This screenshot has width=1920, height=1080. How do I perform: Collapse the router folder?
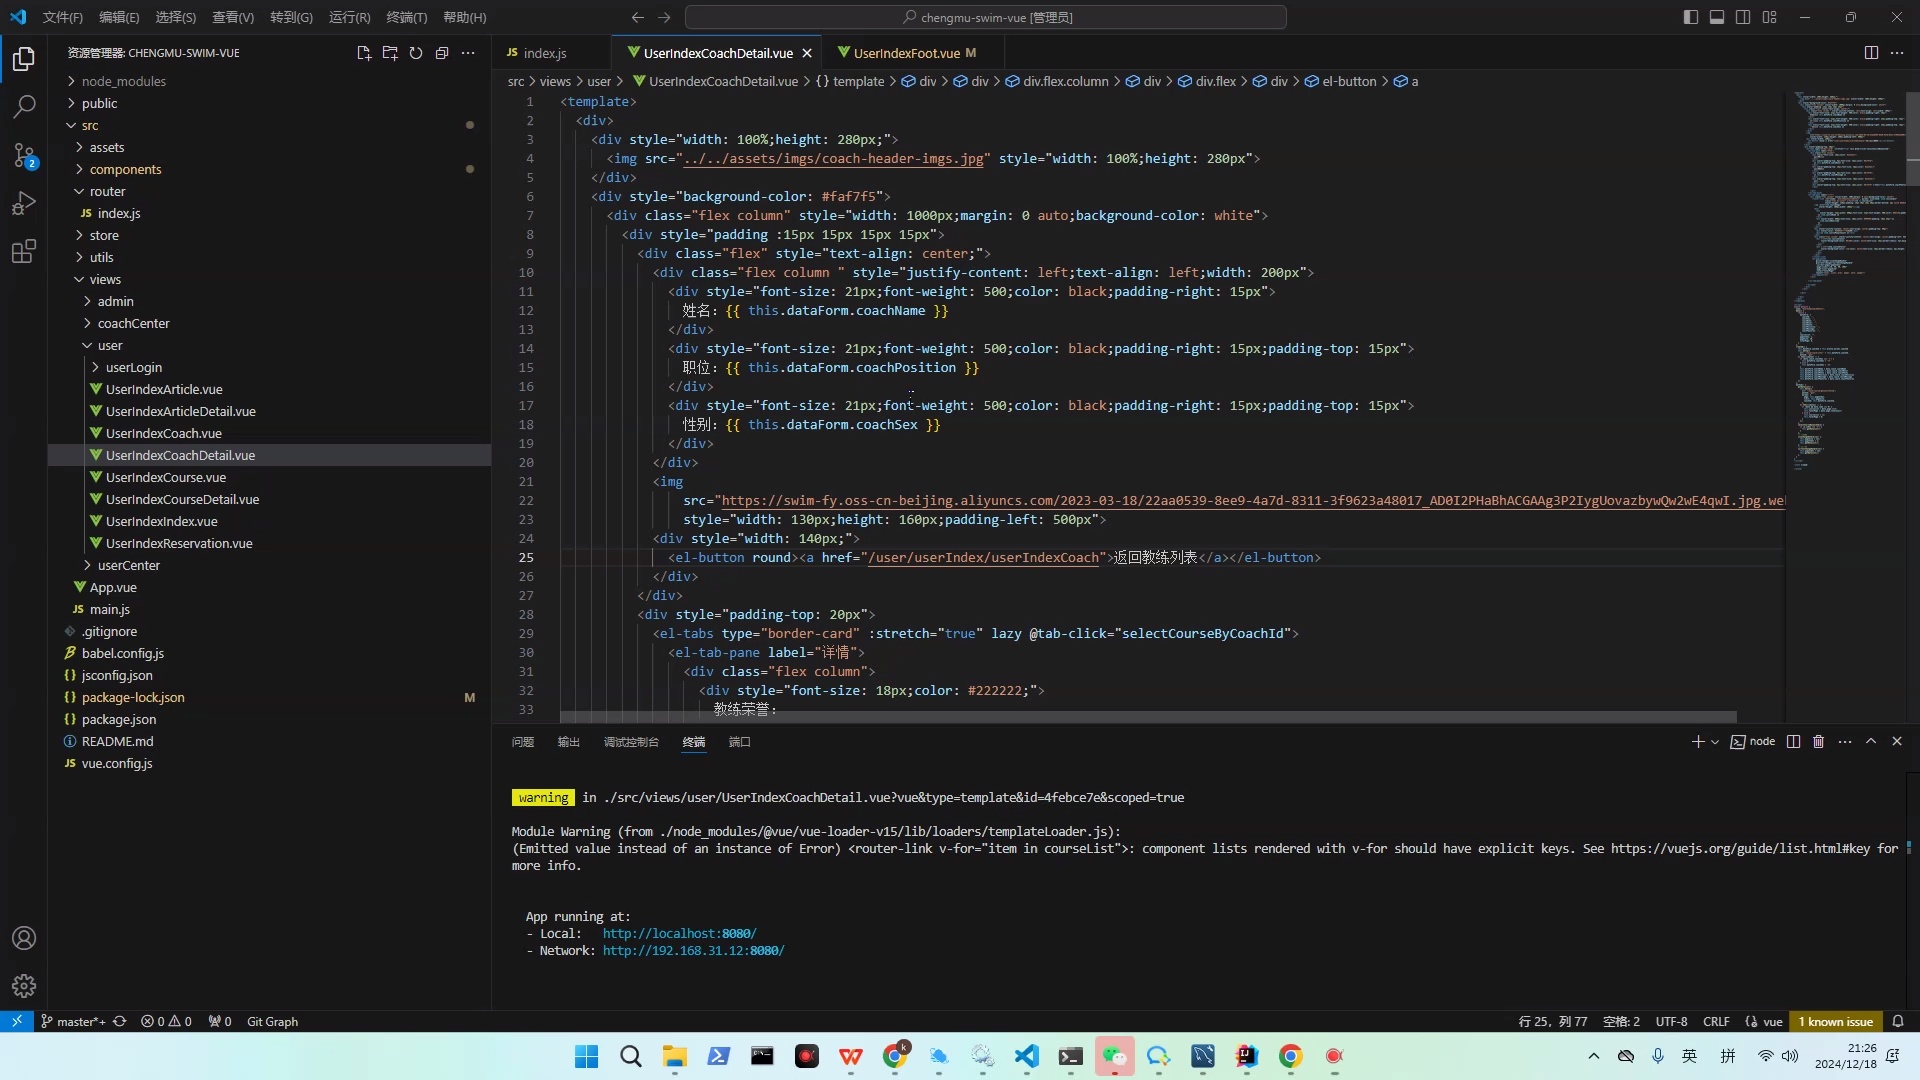pos(107,191)
